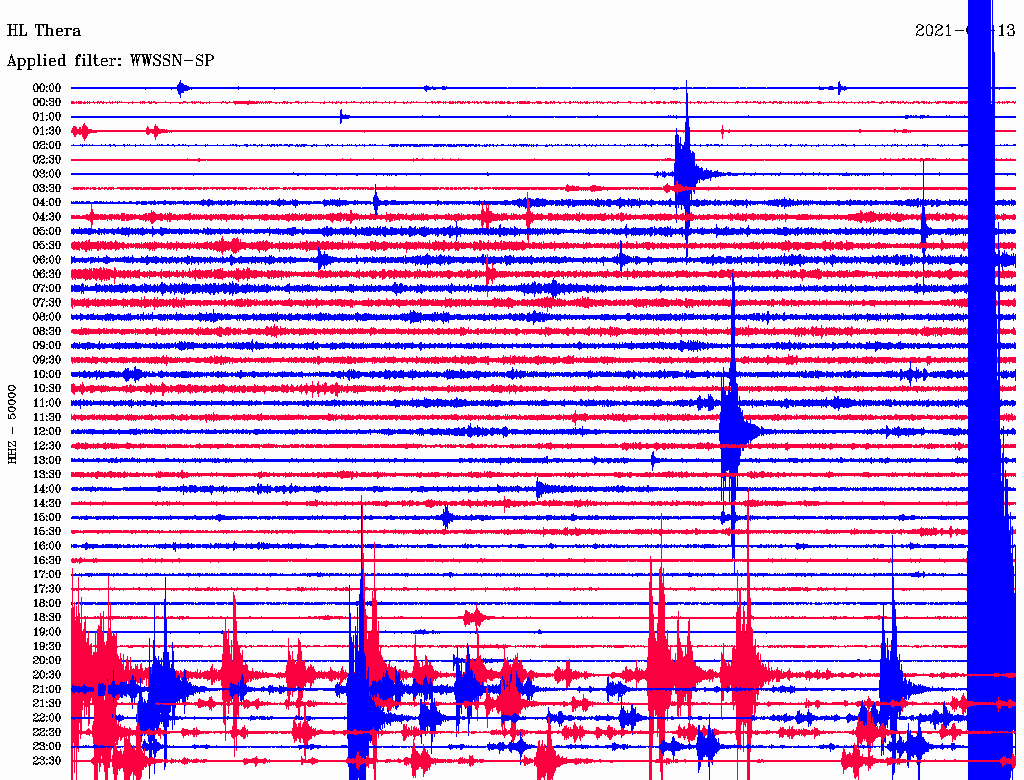Click the 12:30 time label
The image size is (1024, 780).
click(x=47, y=446)
